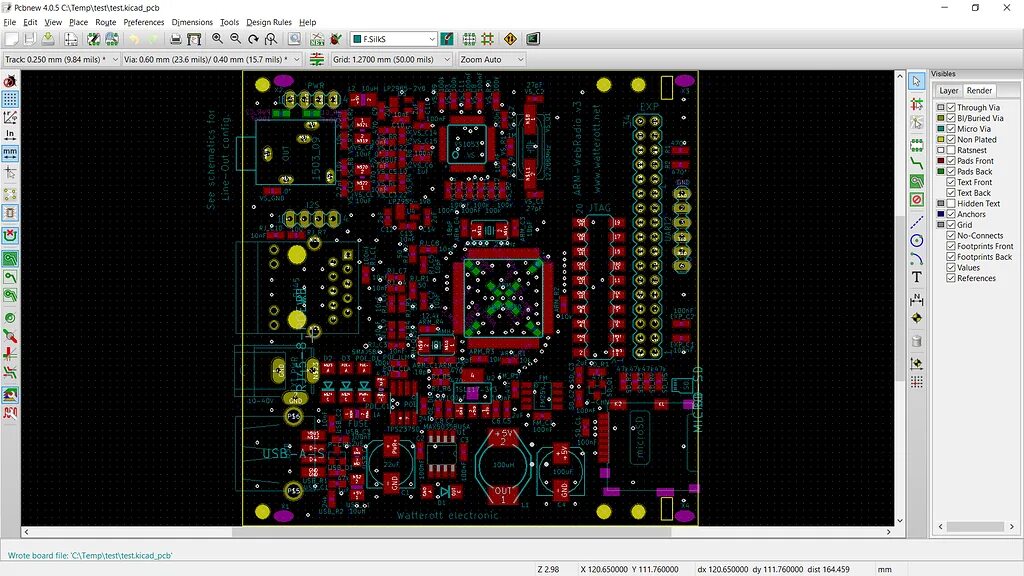1024x576 pixels.
Task: Select the Add text tool
Action: [x=917, y=277]
